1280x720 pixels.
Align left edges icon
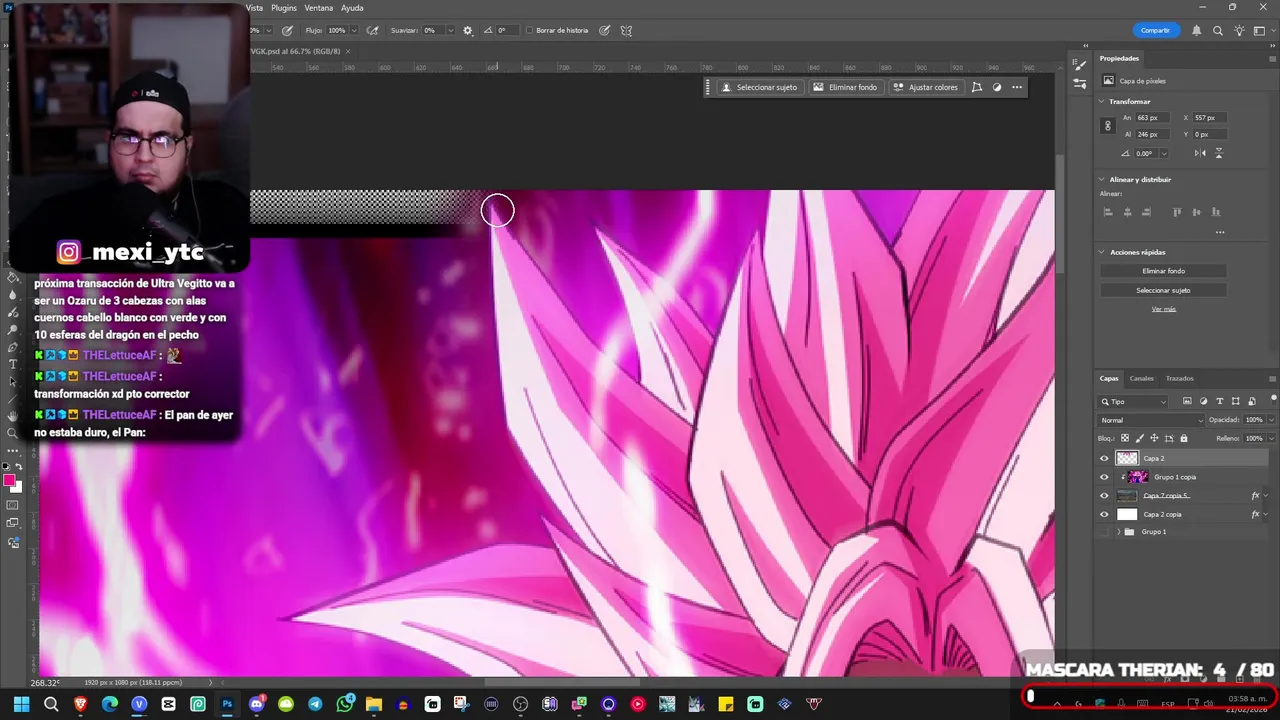[1108, 212]
